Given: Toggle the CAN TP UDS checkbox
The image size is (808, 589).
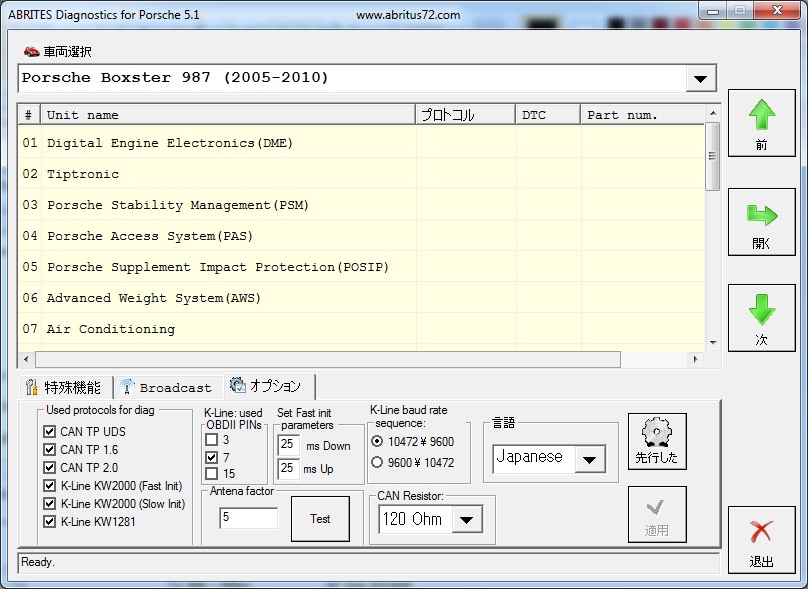Looking at the screenshot, I should [x=49, y=431].
